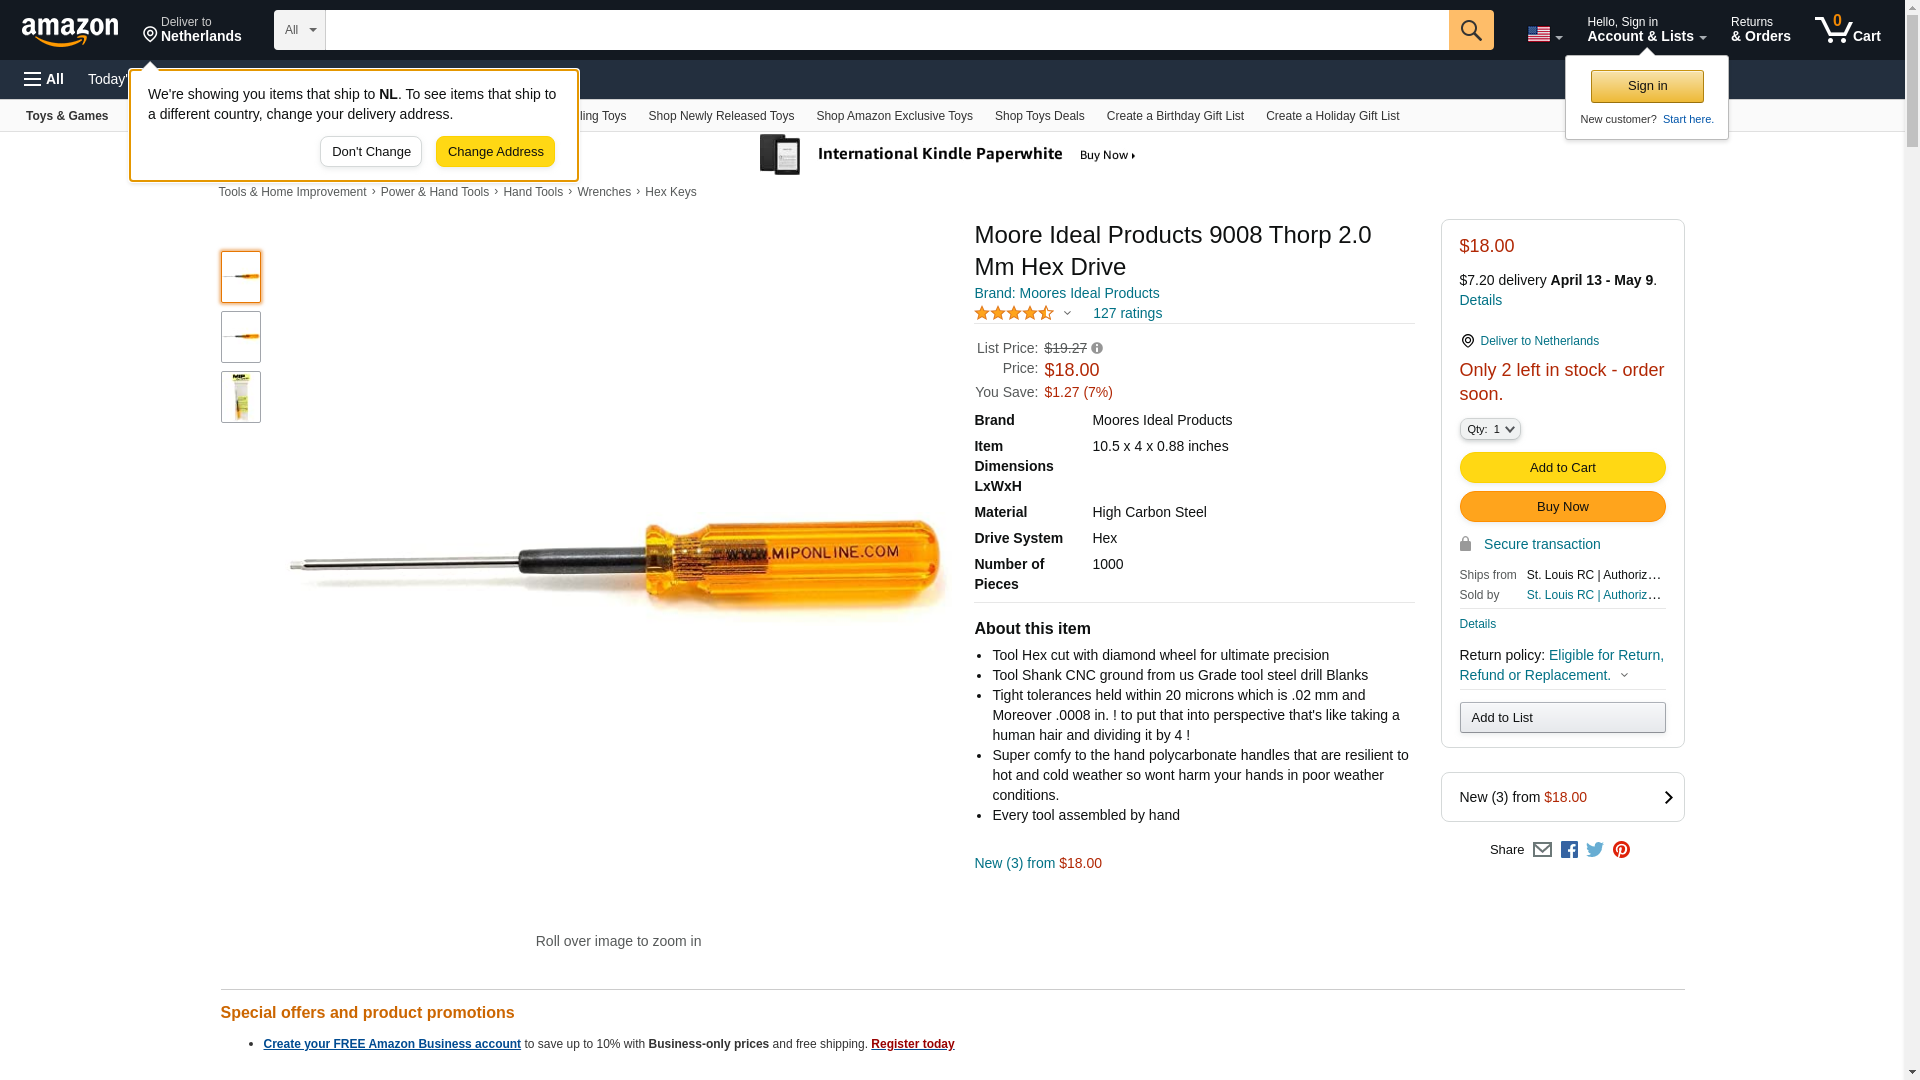Open the Qty quantity dropdown
Image resolution: width=1920 pixels, height=1080 pixels.
click(1489, 429)
